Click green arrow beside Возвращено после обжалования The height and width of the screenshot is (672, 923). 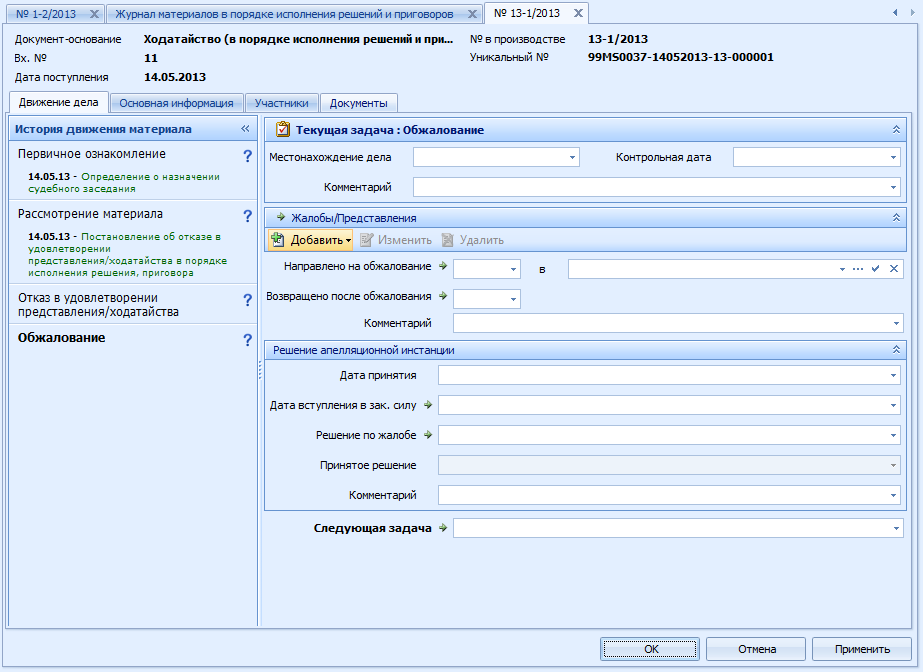443,296
